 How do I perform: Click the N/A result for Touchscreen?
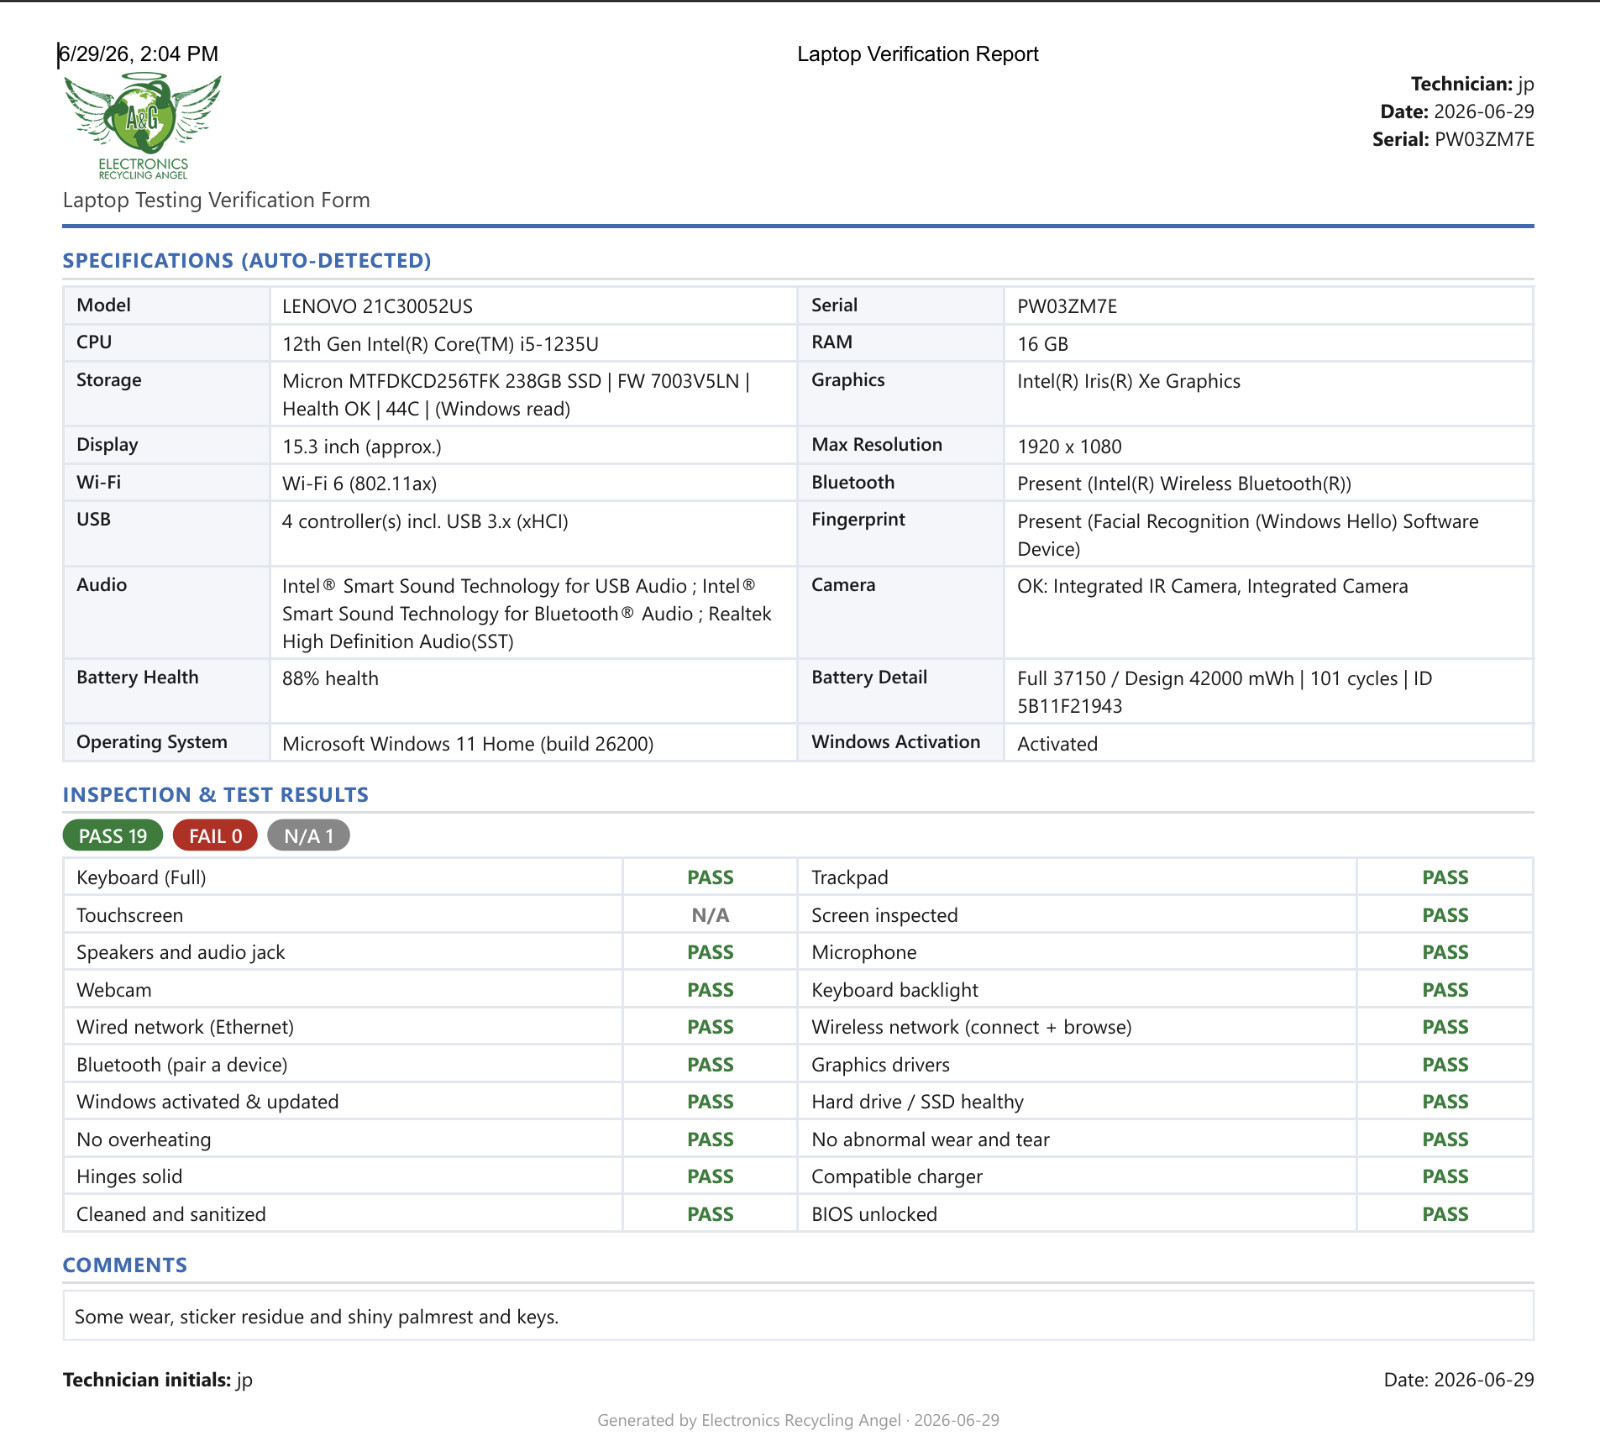[710, 915]
